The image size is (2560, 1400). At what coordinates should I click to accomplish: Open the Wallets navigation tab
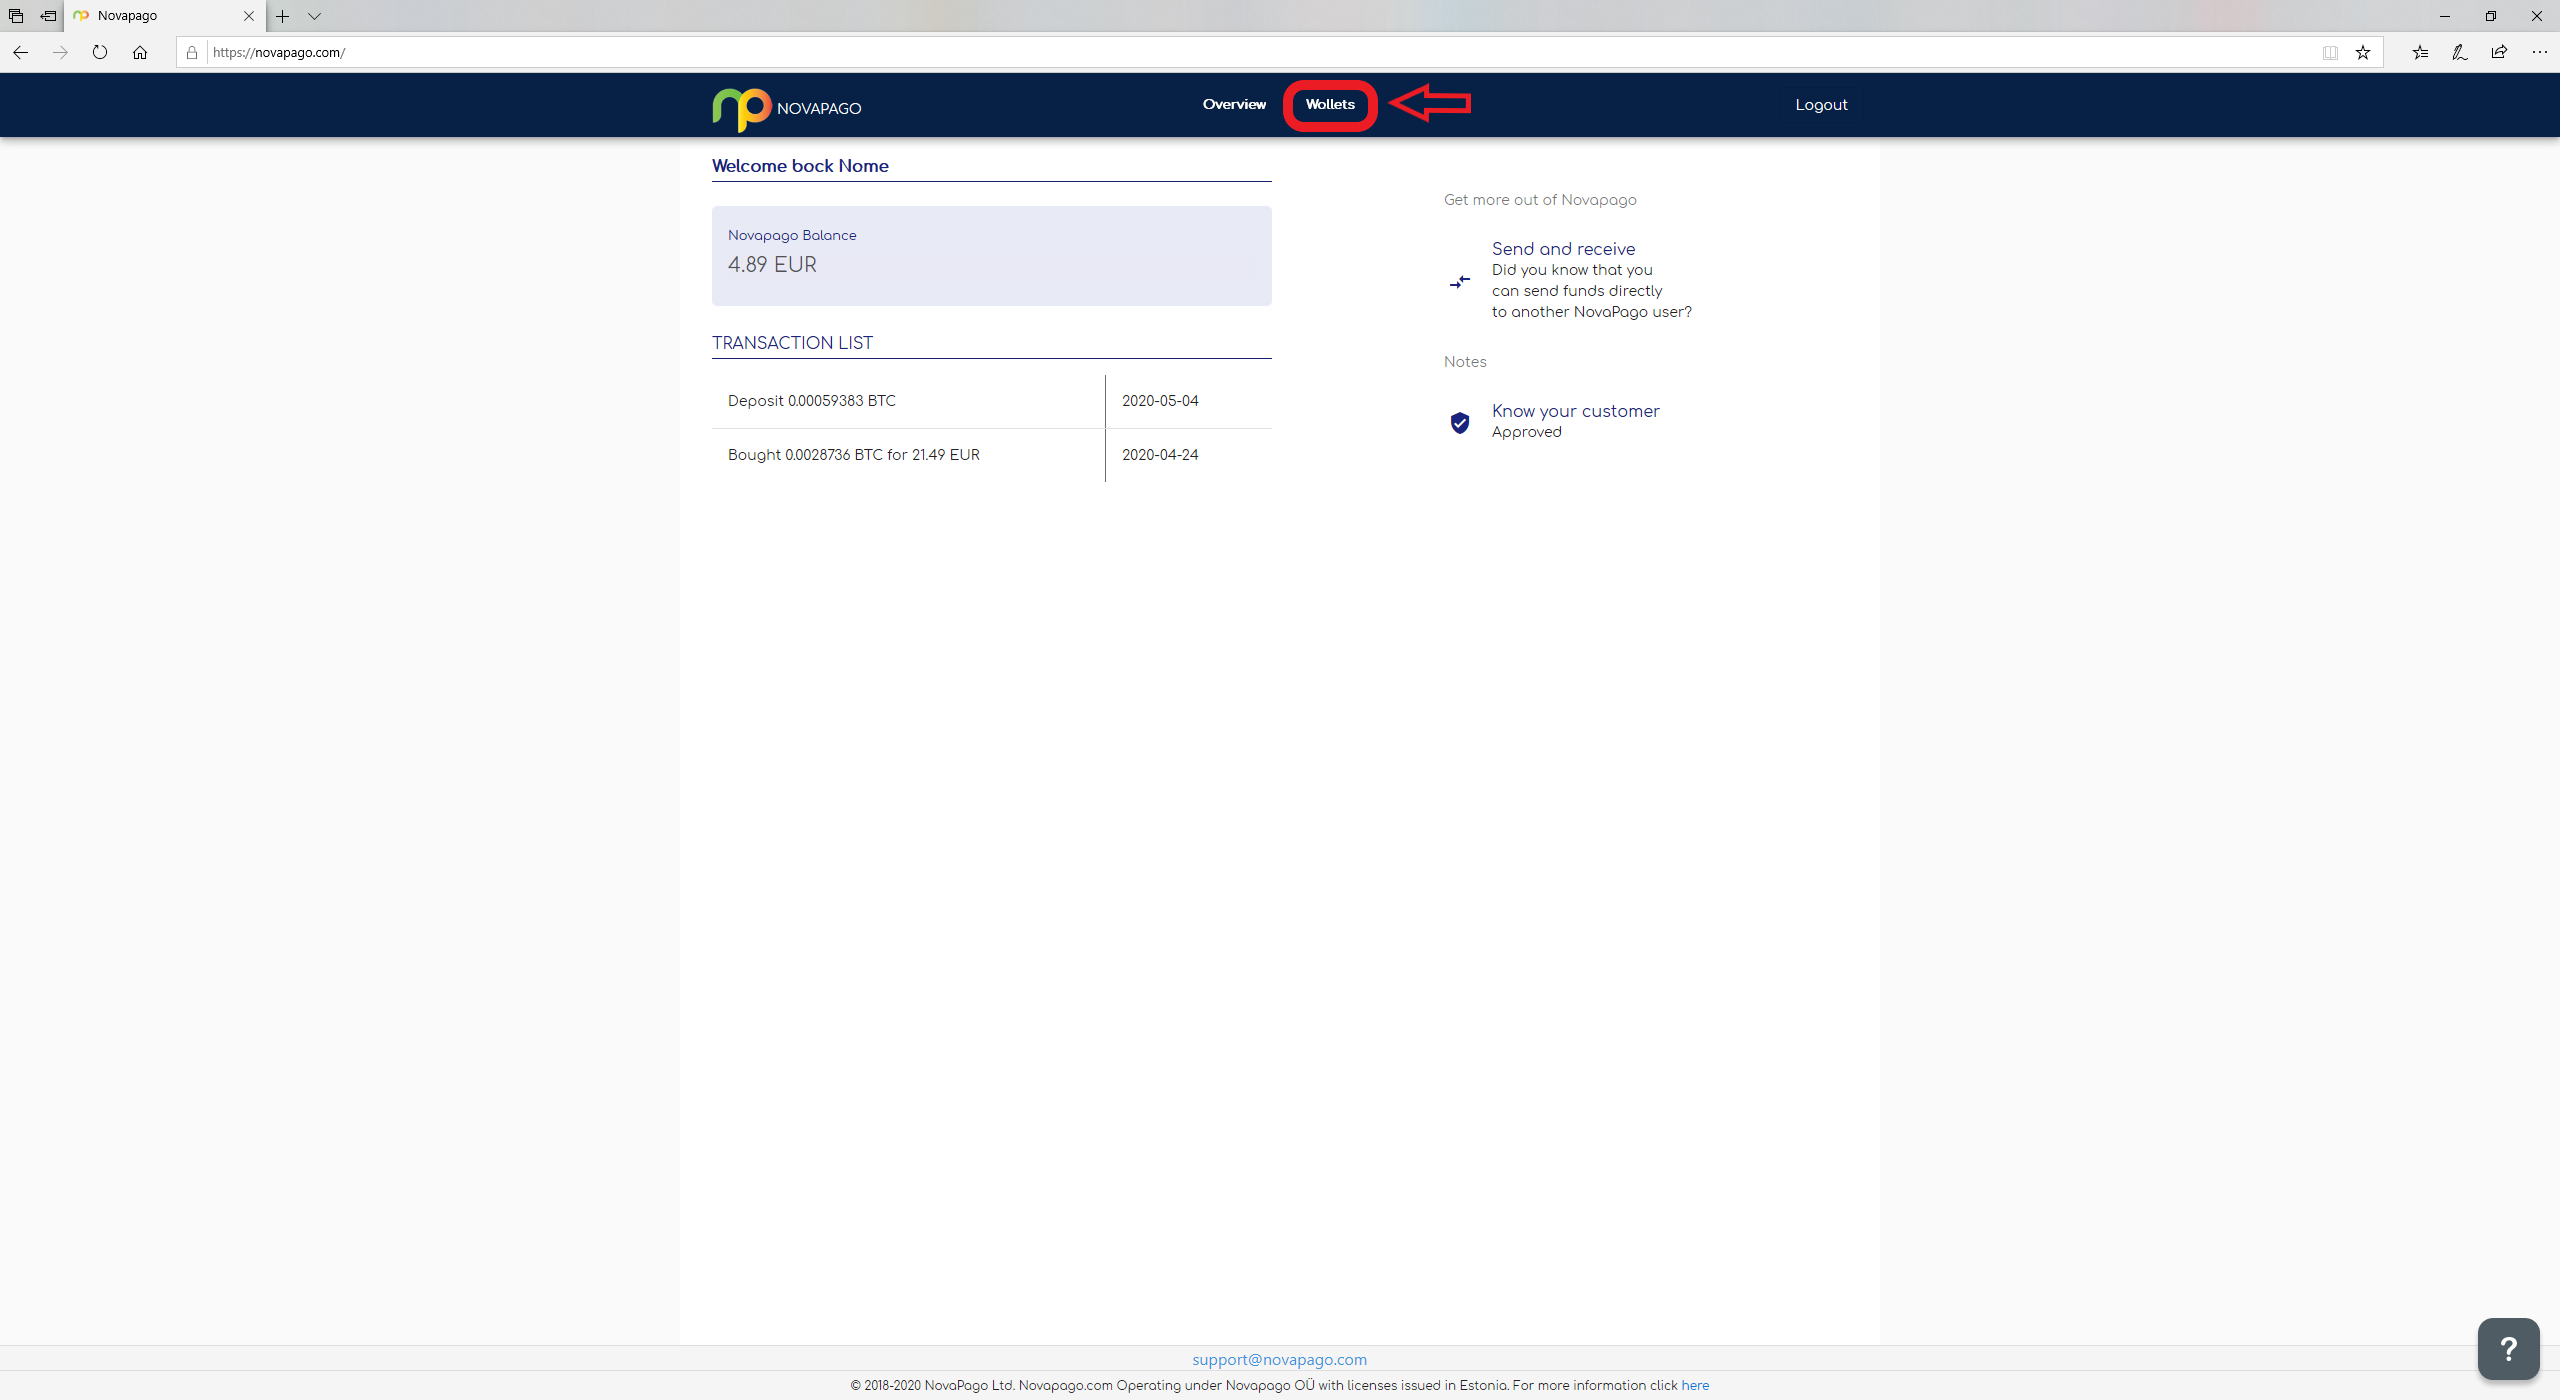tap(1330, 104)
